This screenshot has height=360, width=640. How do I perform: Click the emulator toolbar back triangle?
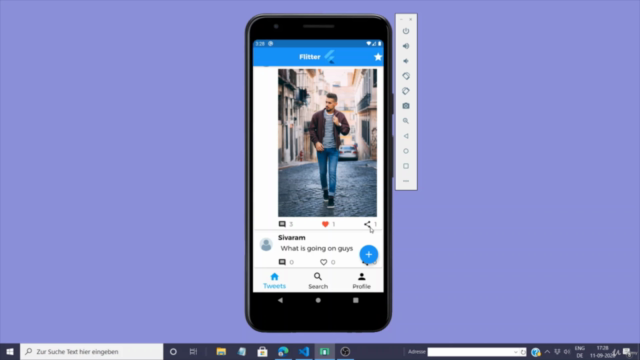click(x=406, y=136)
